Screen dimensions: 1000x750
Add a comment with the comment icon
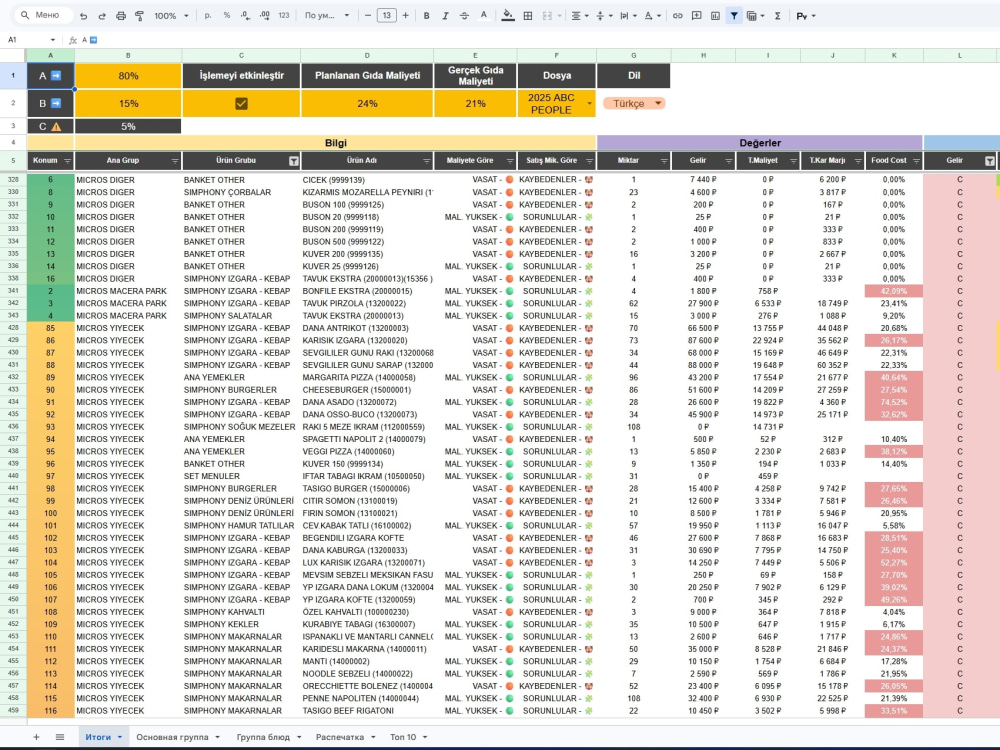pyautogui.click(x=697, y=16)
